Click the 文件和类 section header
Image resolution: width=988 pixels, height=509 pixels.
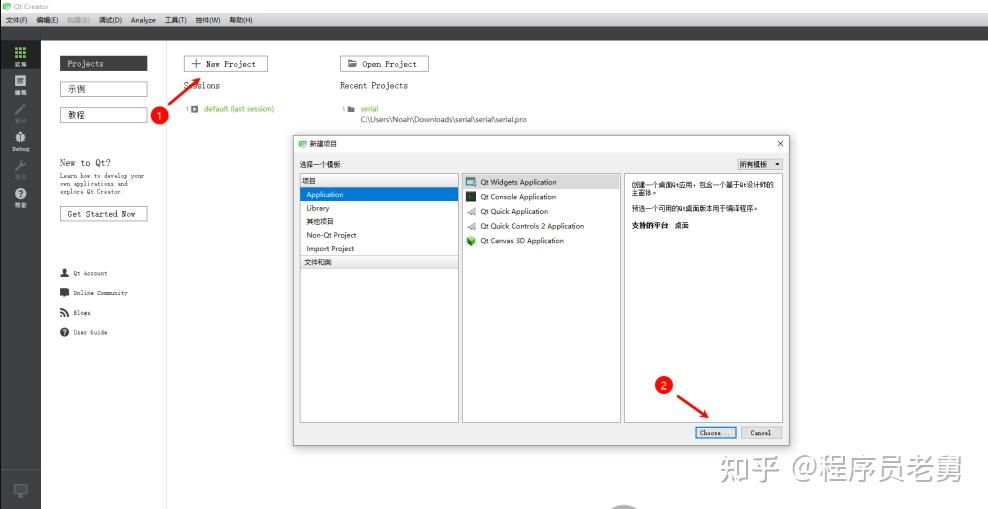pos(379,262)
